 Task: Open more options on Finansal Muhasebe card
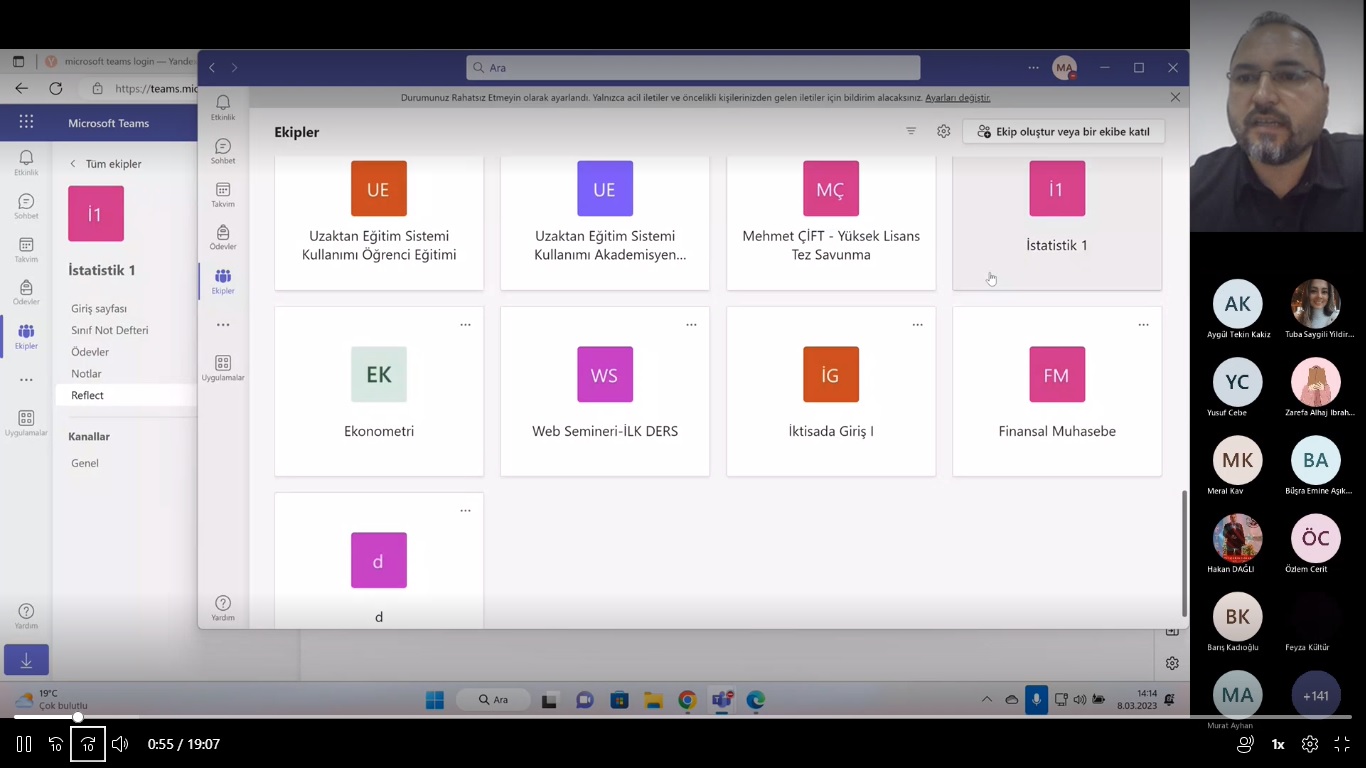point(1143,325)
